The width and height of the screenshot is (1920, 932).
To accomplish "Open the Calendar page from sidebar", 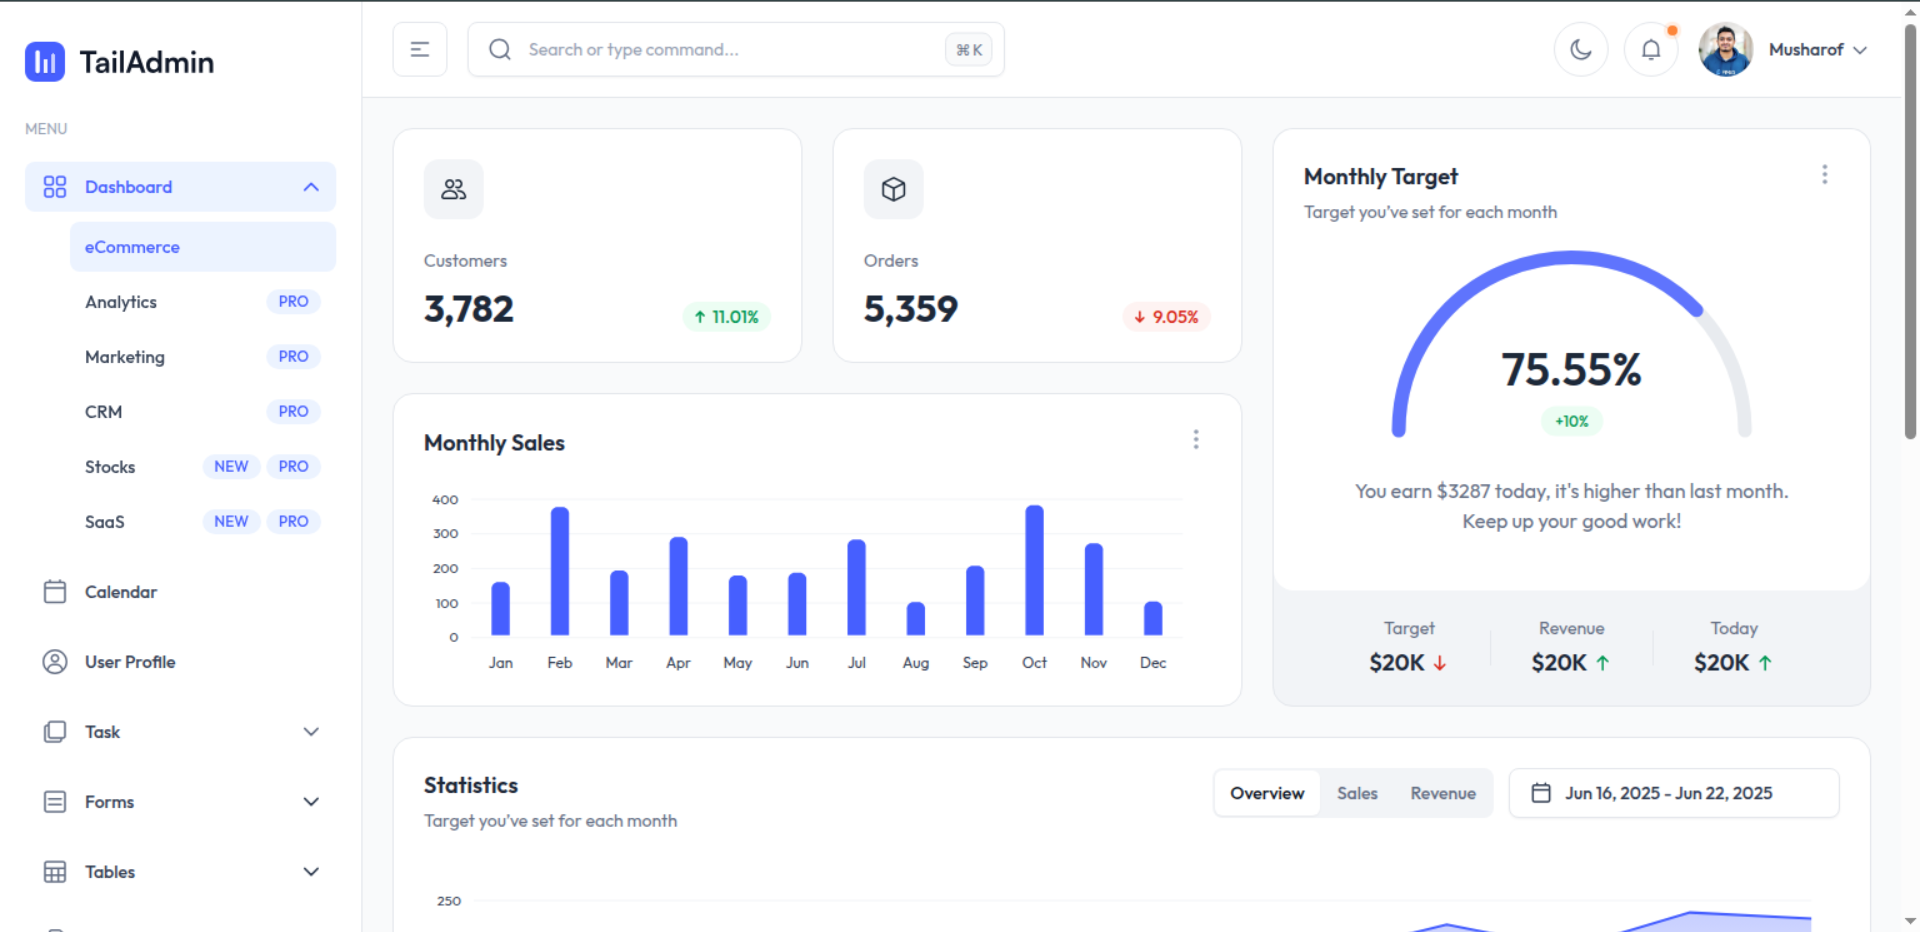I will (121, 592).
